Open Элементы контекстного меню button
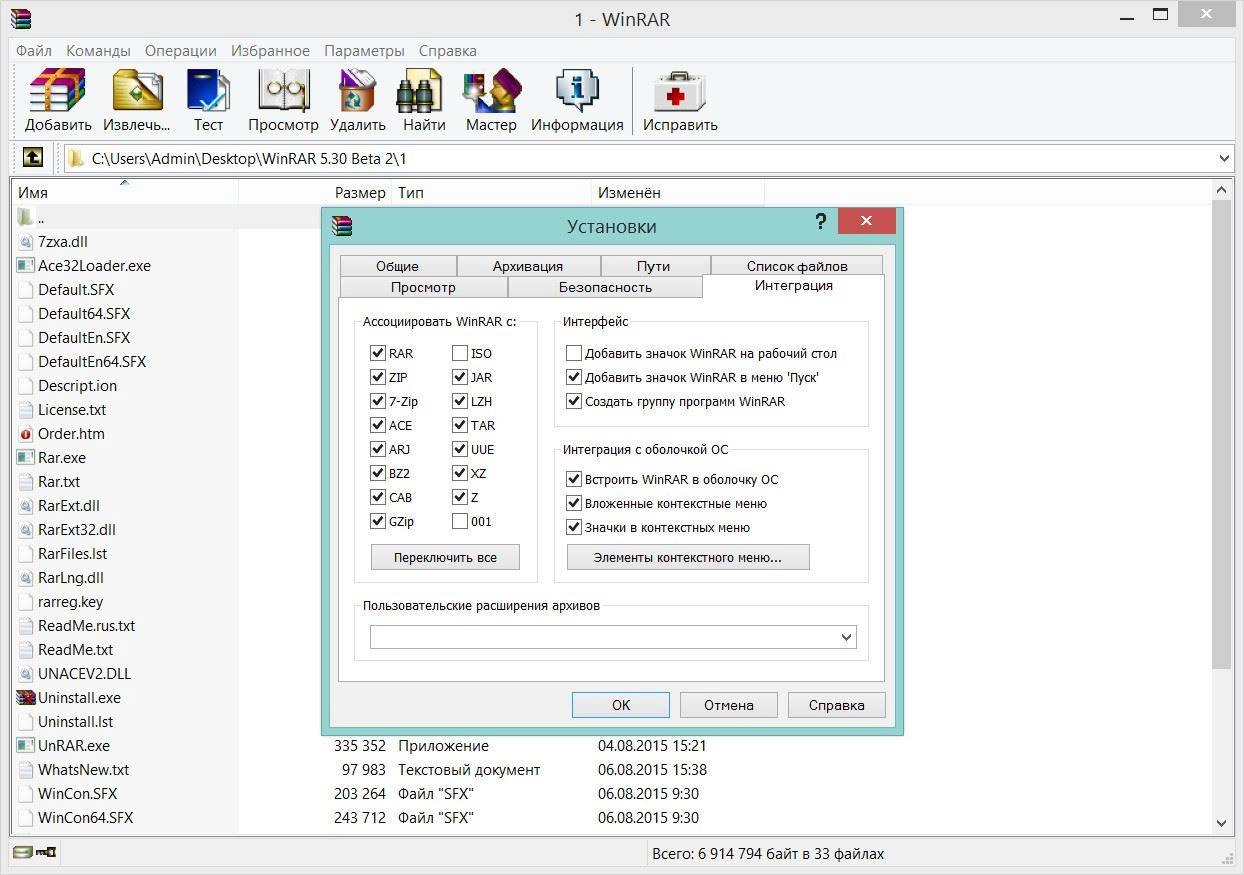This screenshot has width=1244, height=875. [x=688, y=557]
